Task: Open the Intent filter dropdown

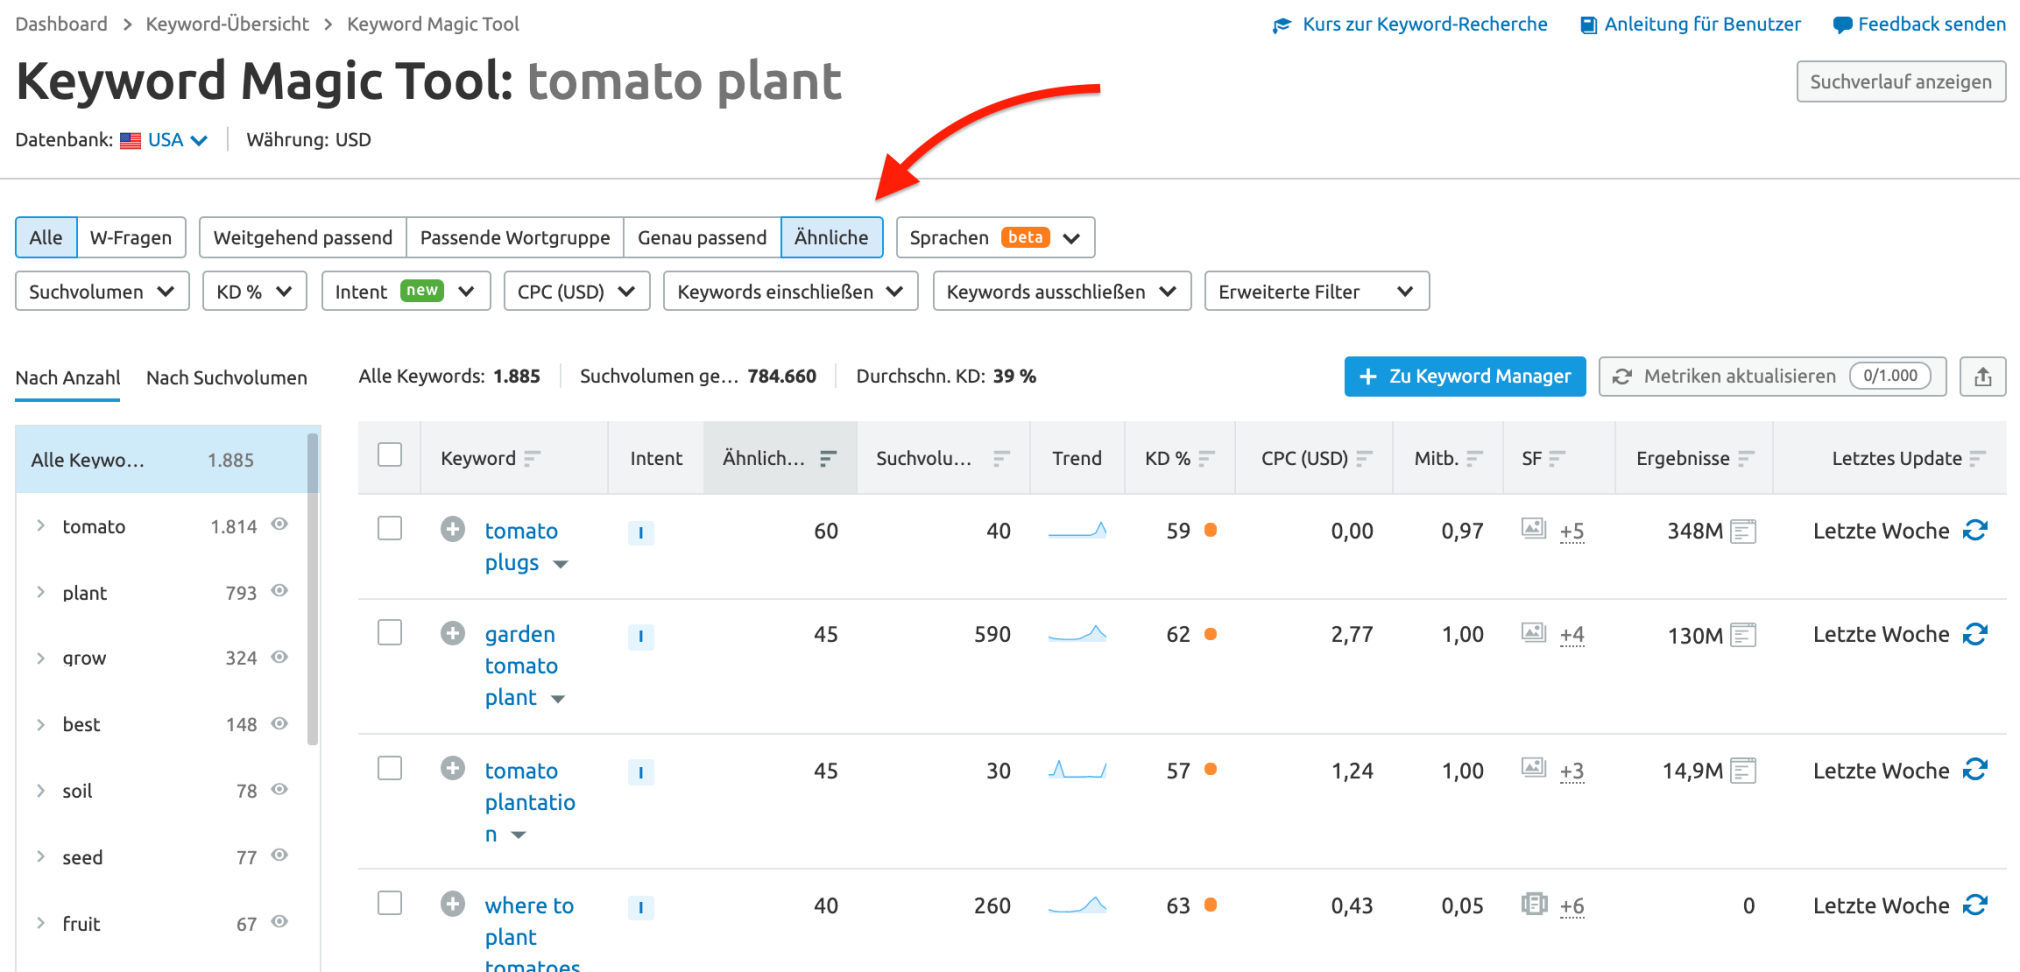Action: pyautogui.click(x=406, y=291)
